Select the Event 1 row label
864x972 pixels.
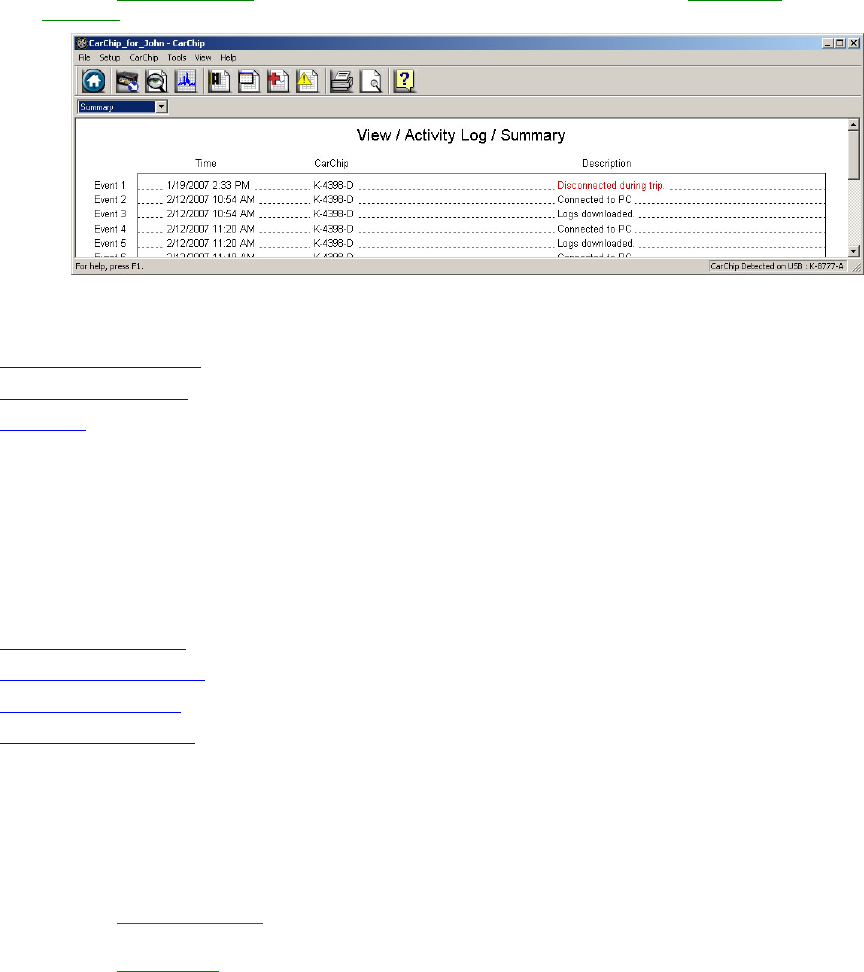point(110,185)
